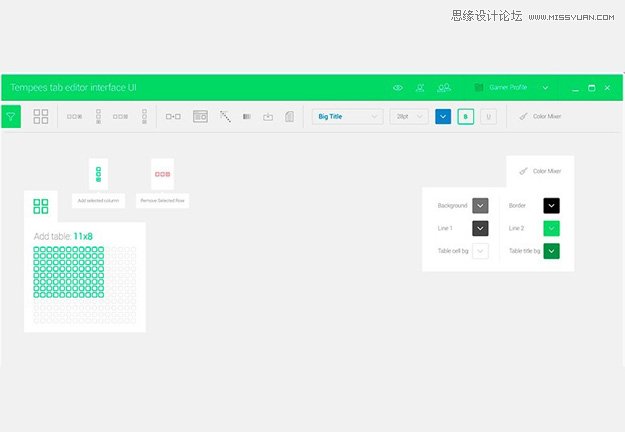
Task: Click the Remove Selected Row label
Action: (x=163, y=200)
